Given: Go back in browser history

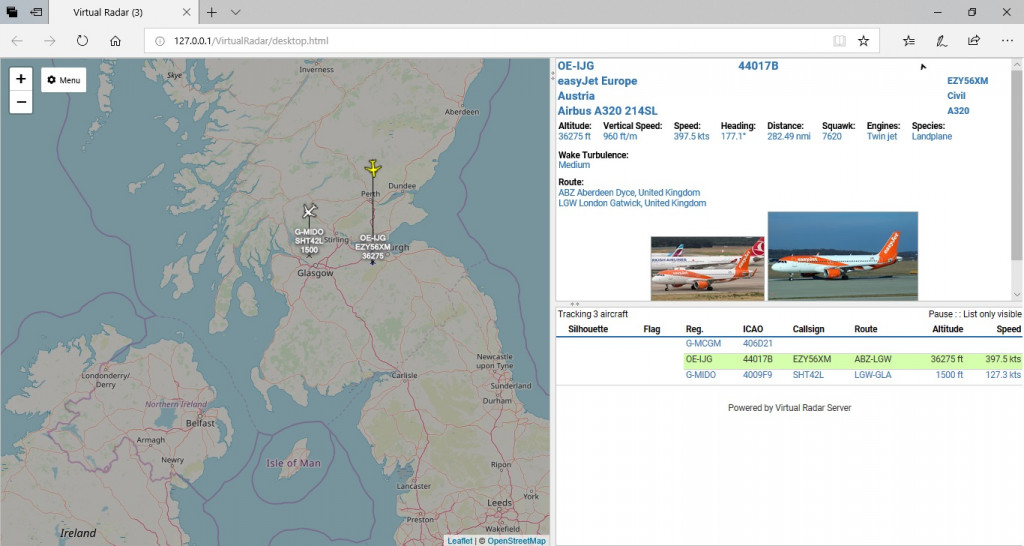Looking at the screenshot, I should pyautogui.click(x=17, y=40).
